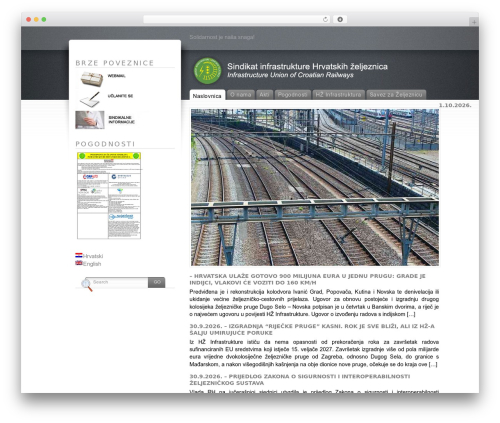
Task: Open article Prijedlog zakona o sigurnosti
Action: point(300,380)
